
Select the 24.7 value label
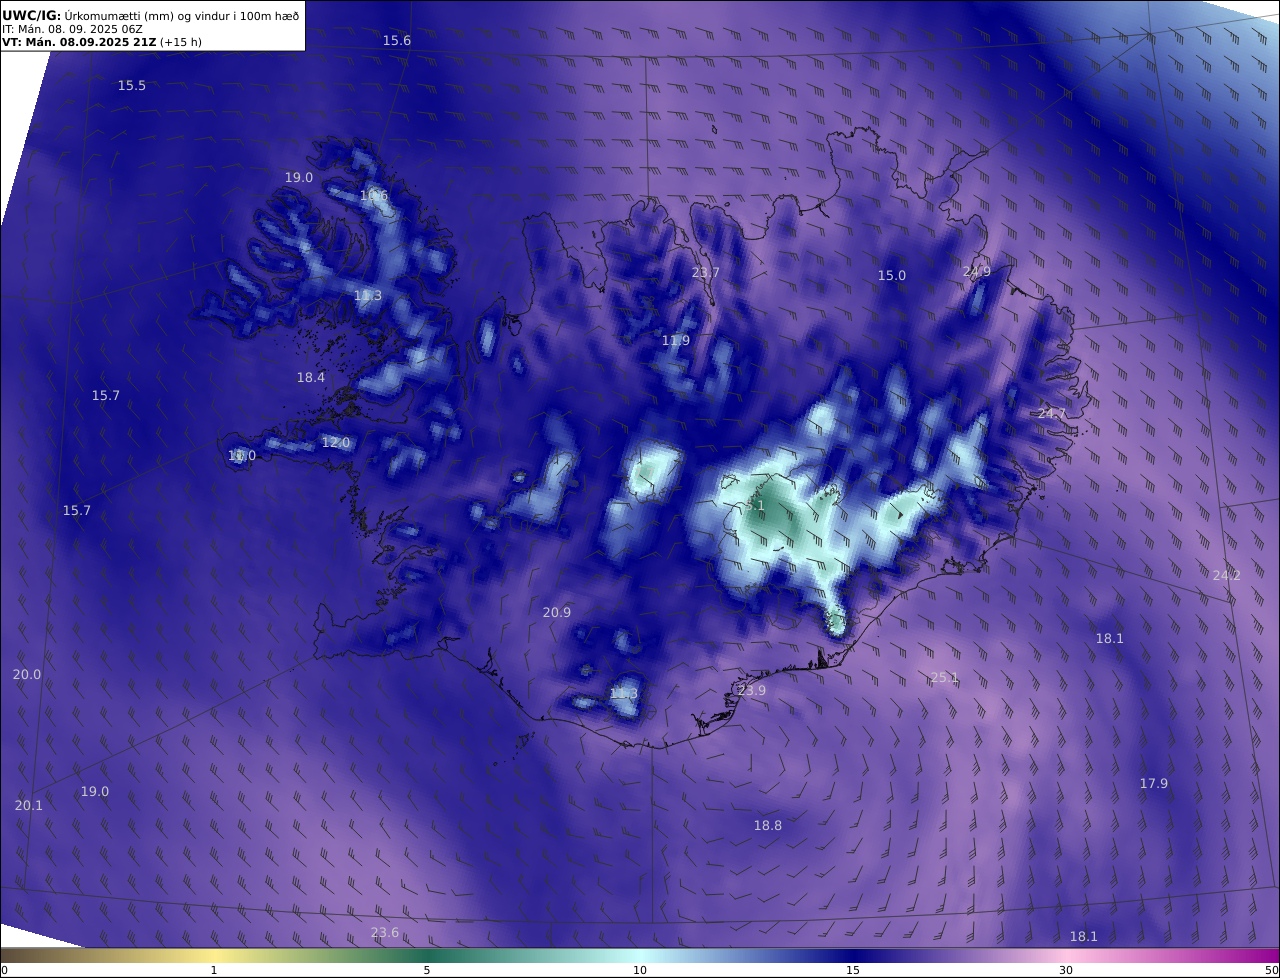[1052, 414]
